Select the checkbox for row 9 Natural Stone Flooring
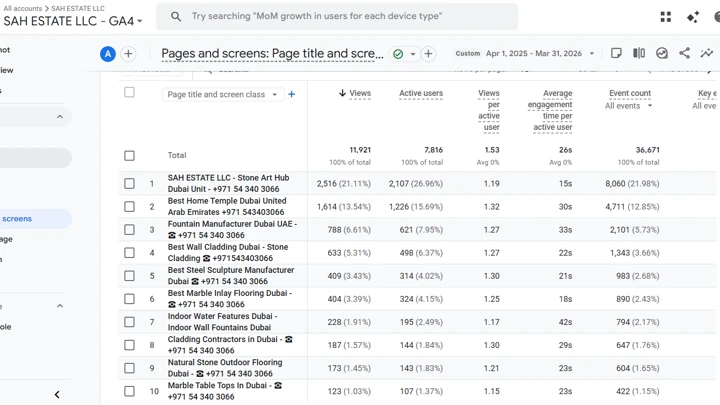This screenshot has height=405, width=720. (x=129, y=368)
